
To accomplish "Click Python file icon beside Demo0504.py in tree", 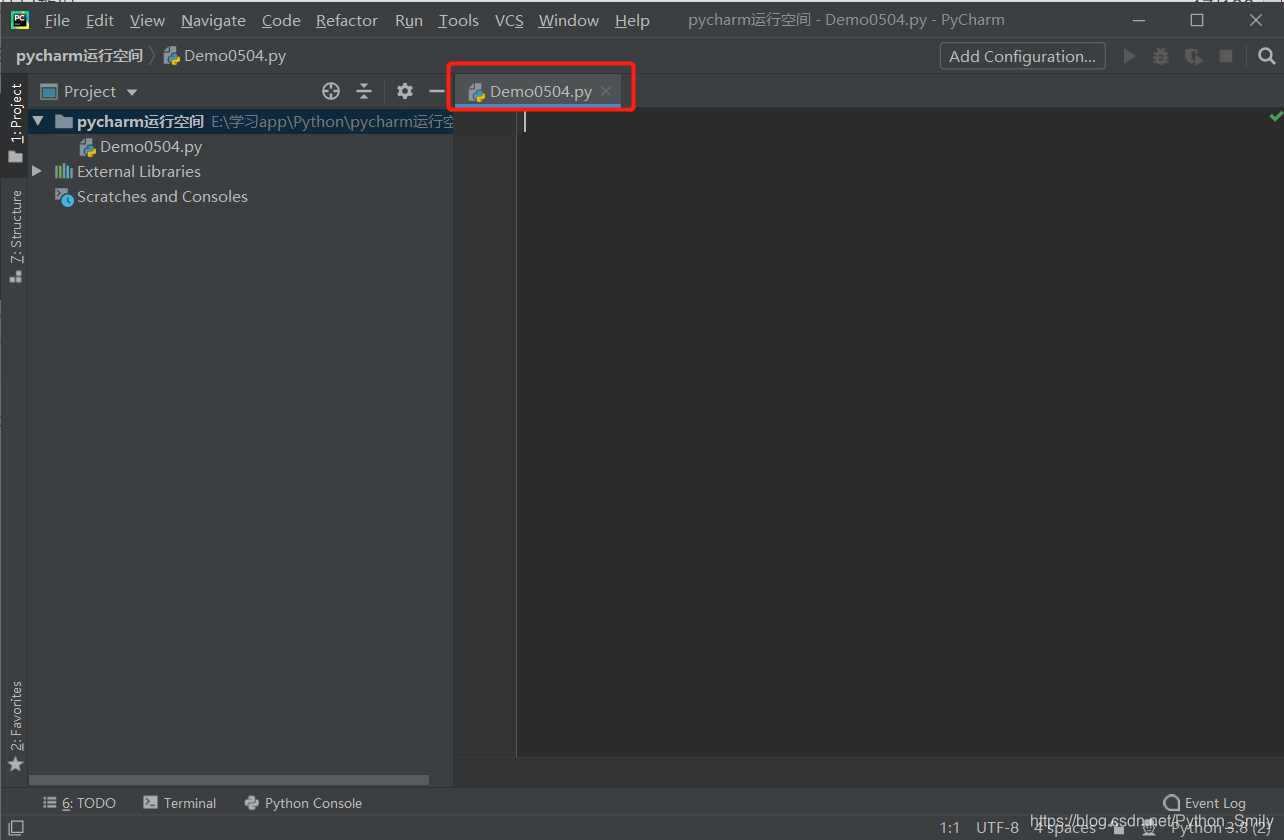I will [x=88, y=147].
